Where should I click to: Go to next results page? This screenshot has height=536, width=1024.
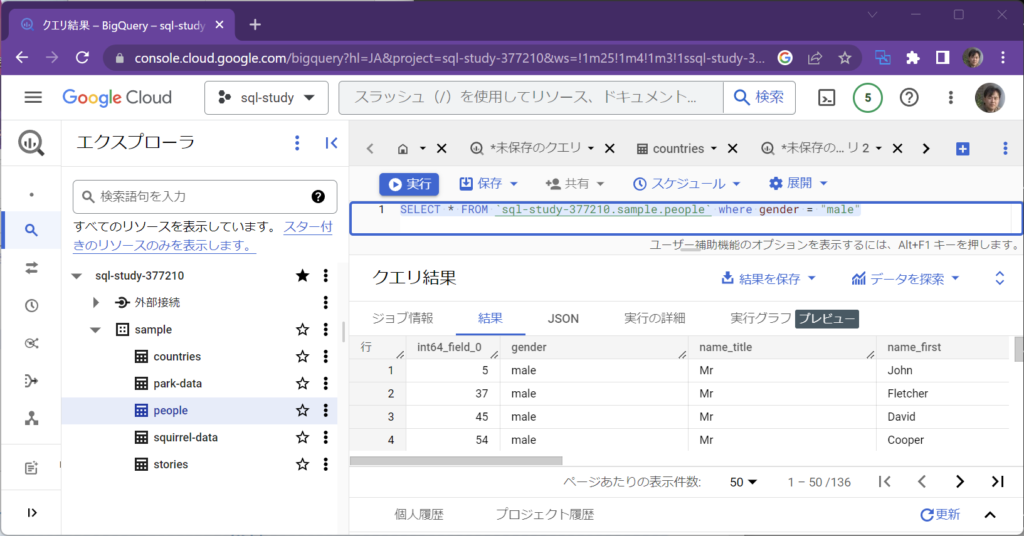click(x=959, y=482)
